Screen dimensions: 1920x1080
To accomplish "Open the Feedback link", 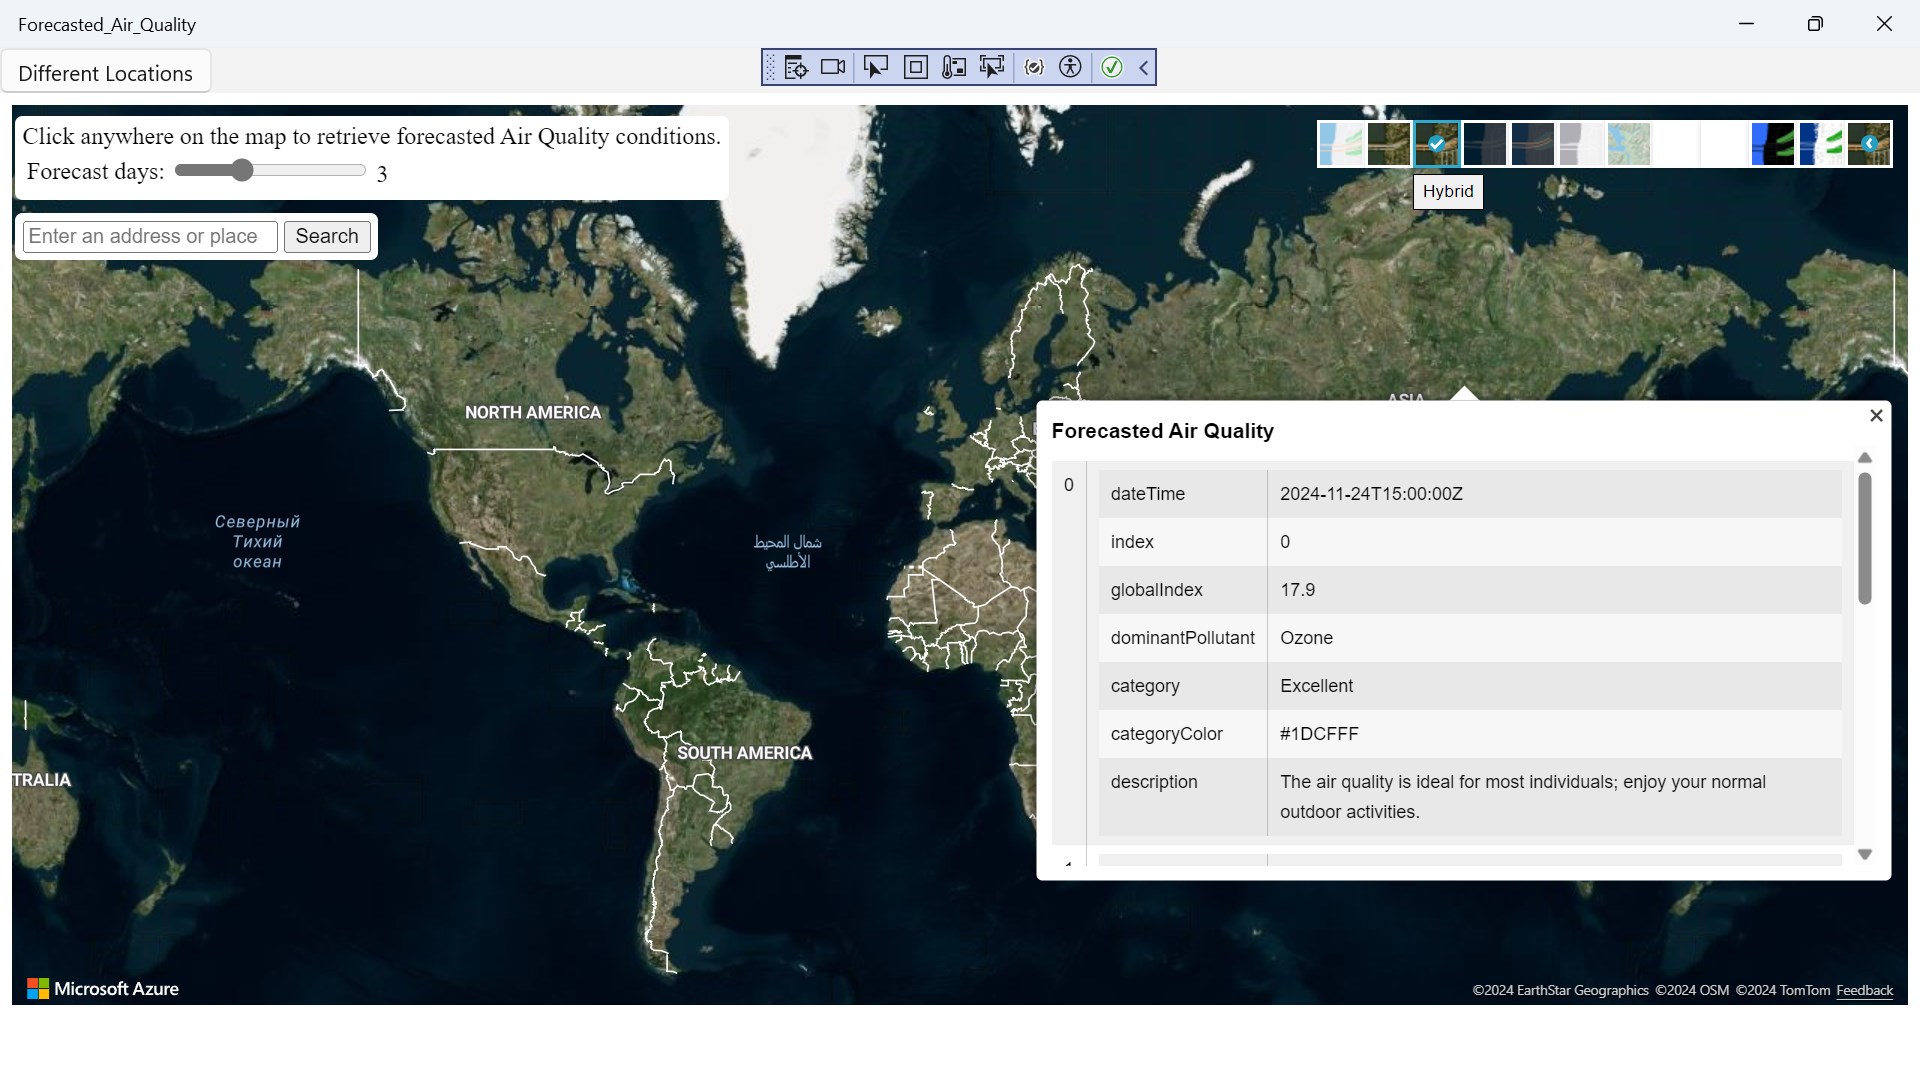I will click(1864, 990).
